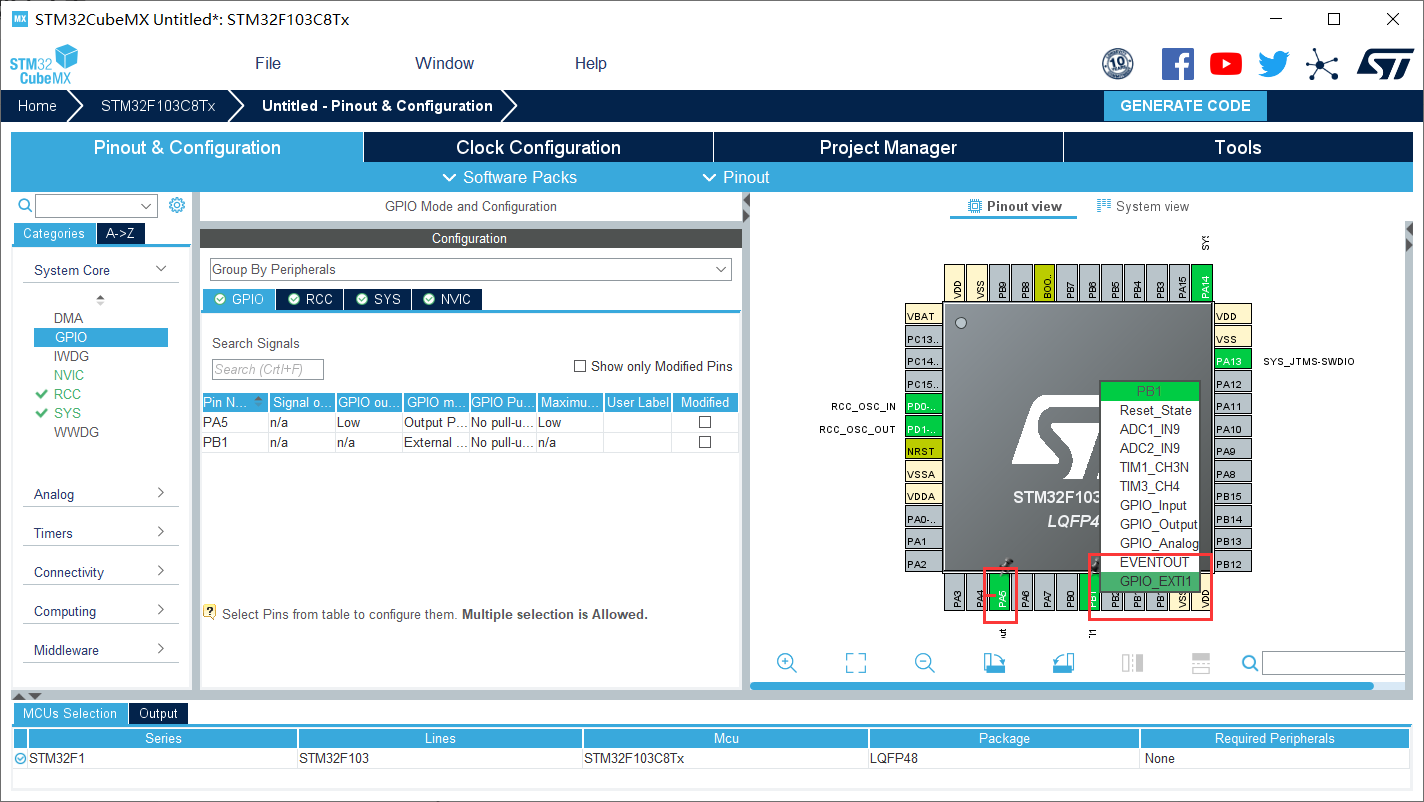Collapse the System Core section
This screenshot has height=802, width=1424.
click(x=161, y=269)
